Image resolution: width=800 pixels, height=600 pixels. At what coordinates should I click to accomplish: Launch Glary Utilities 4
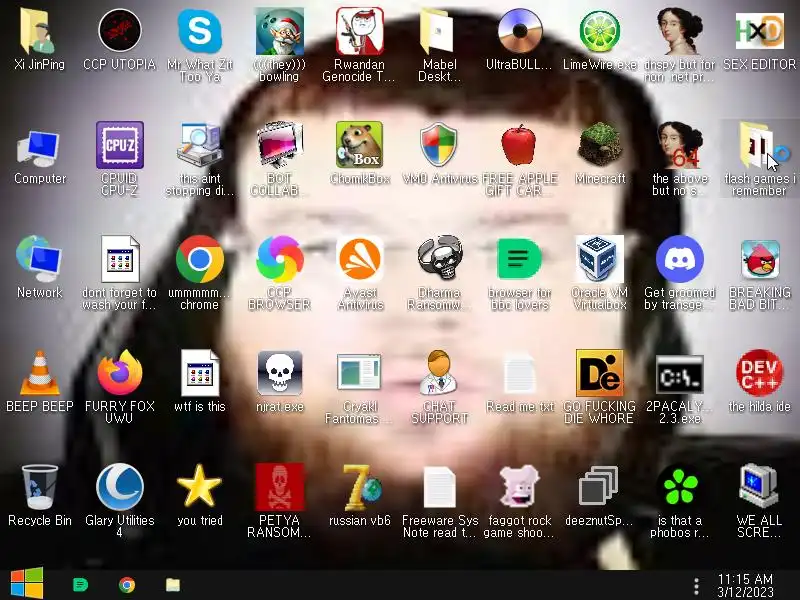[119, 487]
